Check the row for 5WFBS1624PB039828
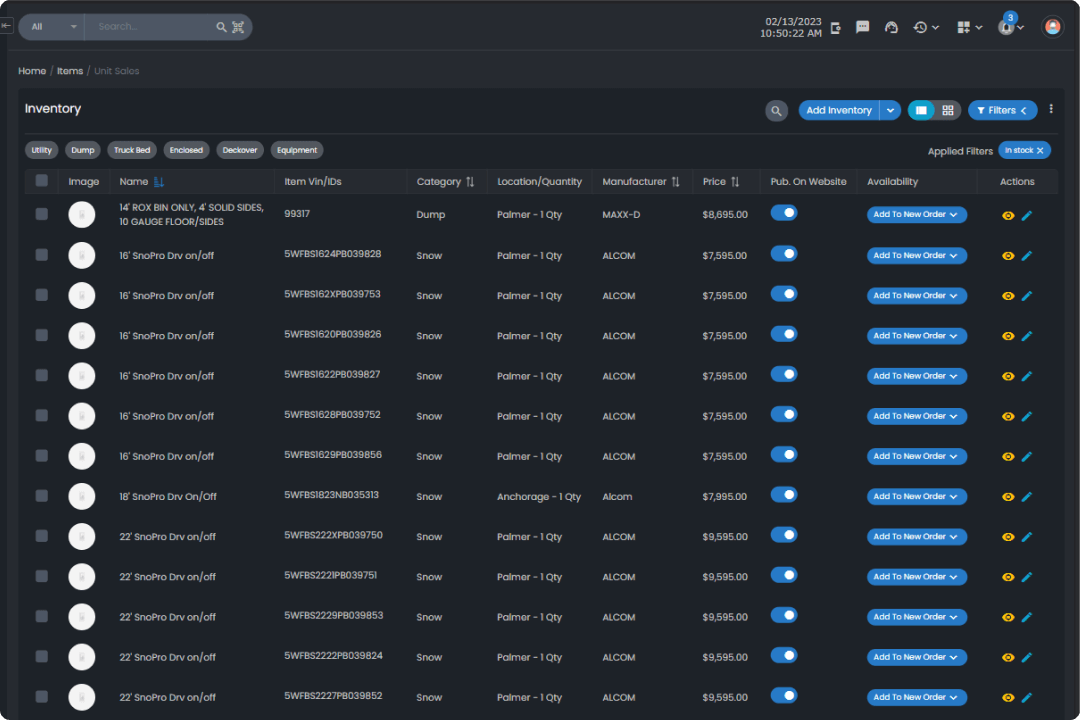1080x720 pixels. click(x=42, y=255)
